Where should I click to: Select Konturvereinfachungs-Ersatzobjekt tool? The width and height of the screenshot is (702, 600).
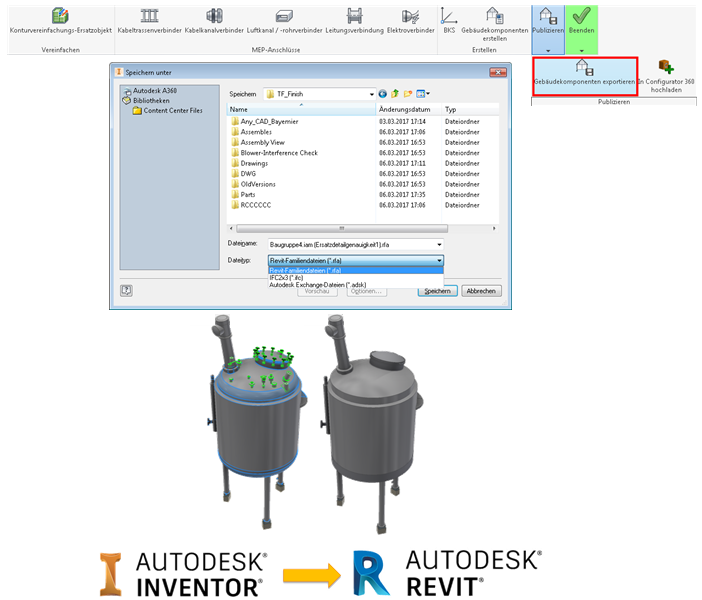tap(60, 21)
